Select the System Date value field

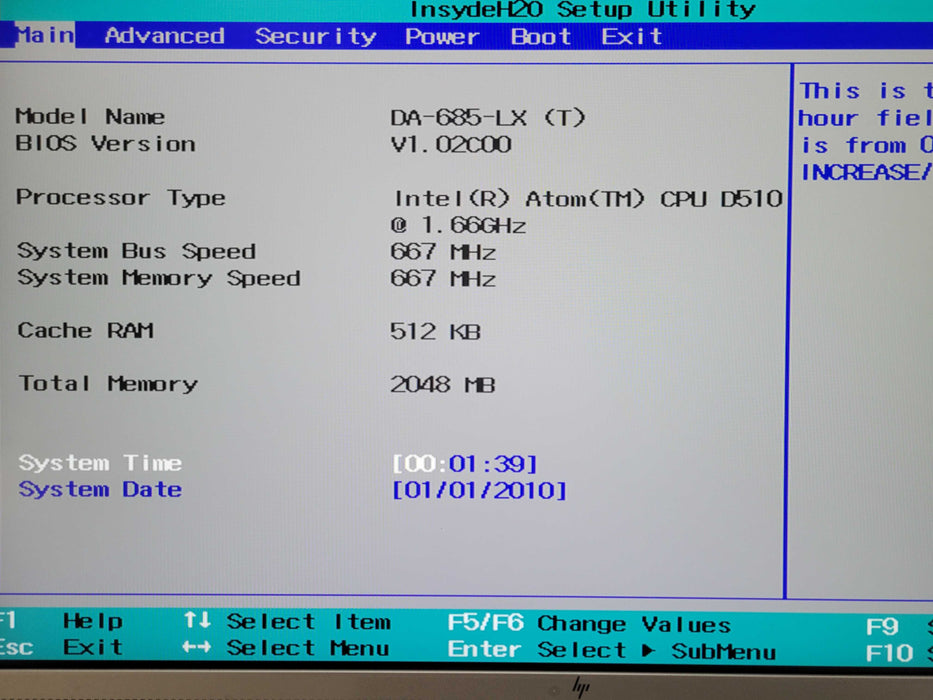tap(479, 491)
